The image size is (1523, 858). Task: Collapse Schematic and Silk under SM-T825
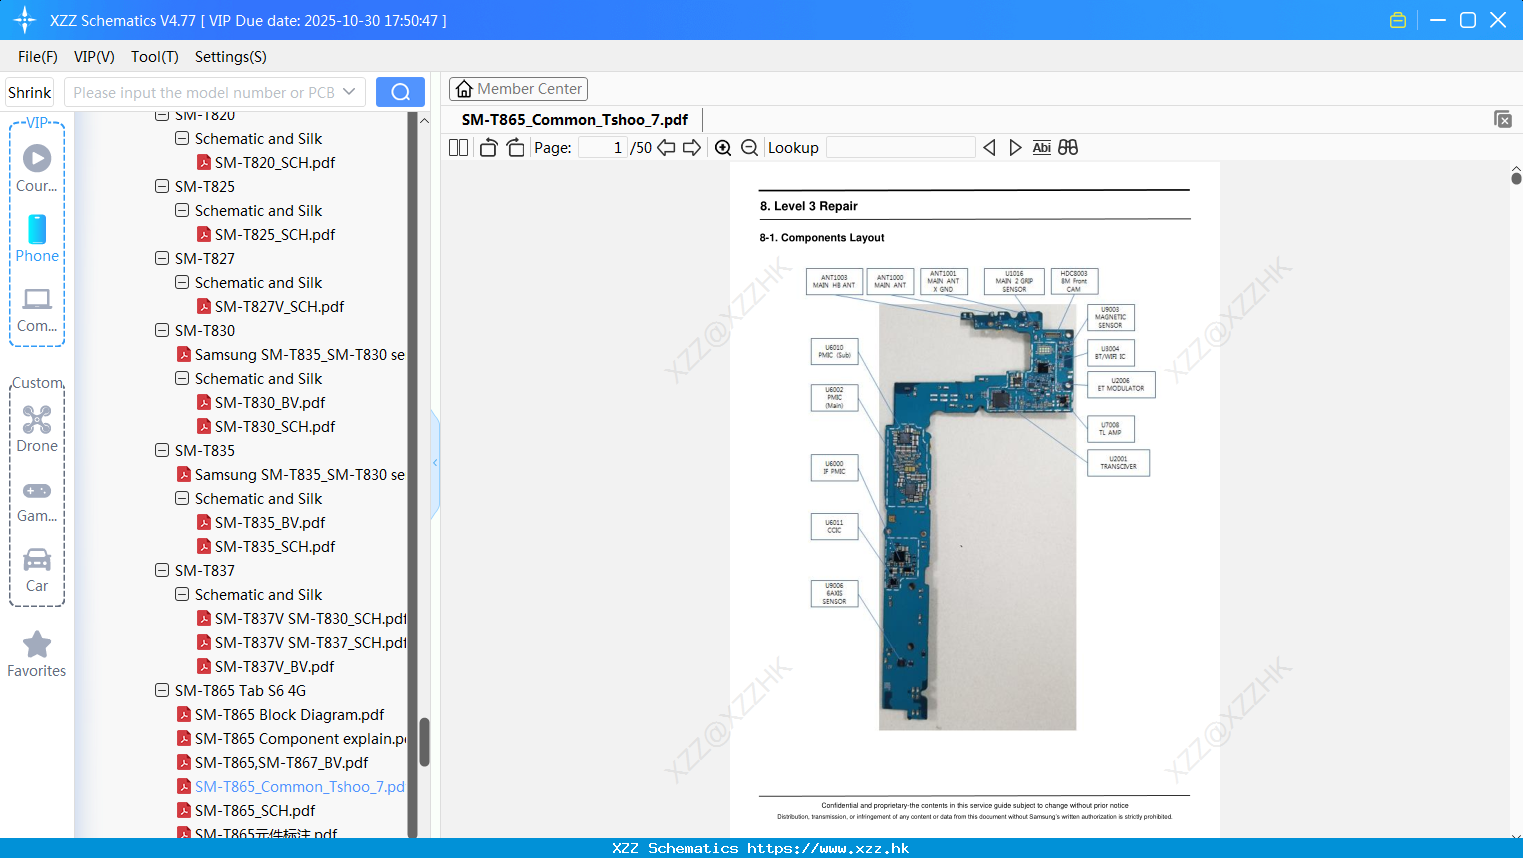(182, 210)
